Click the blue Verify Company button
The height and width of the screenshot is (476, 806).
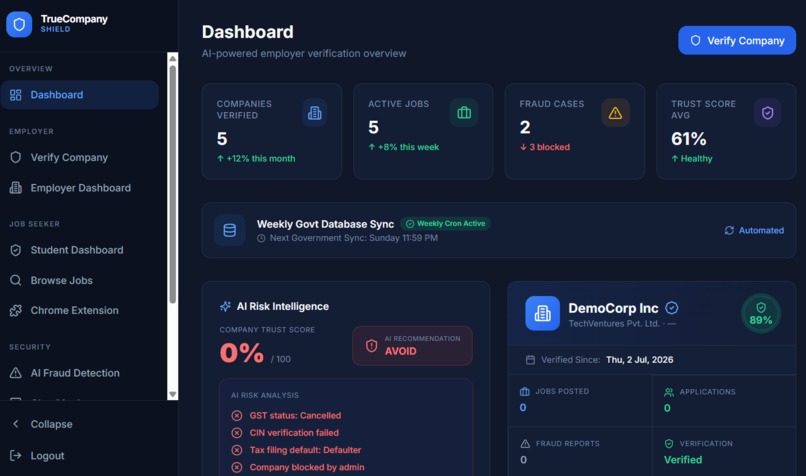[x=737, y=40]
